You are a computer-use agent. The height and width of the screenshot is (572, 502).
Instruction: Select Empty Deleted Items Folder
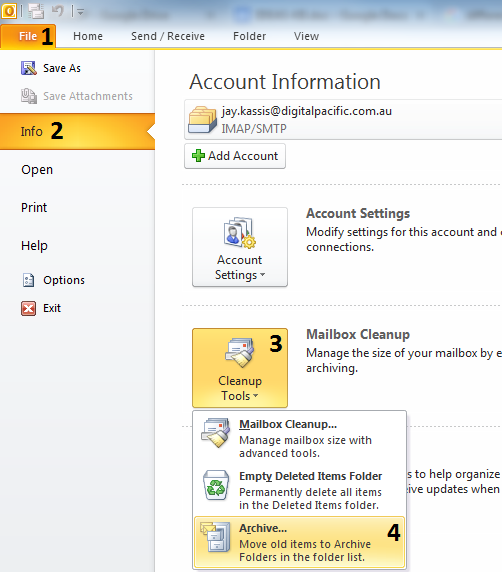tap(300, 490)
